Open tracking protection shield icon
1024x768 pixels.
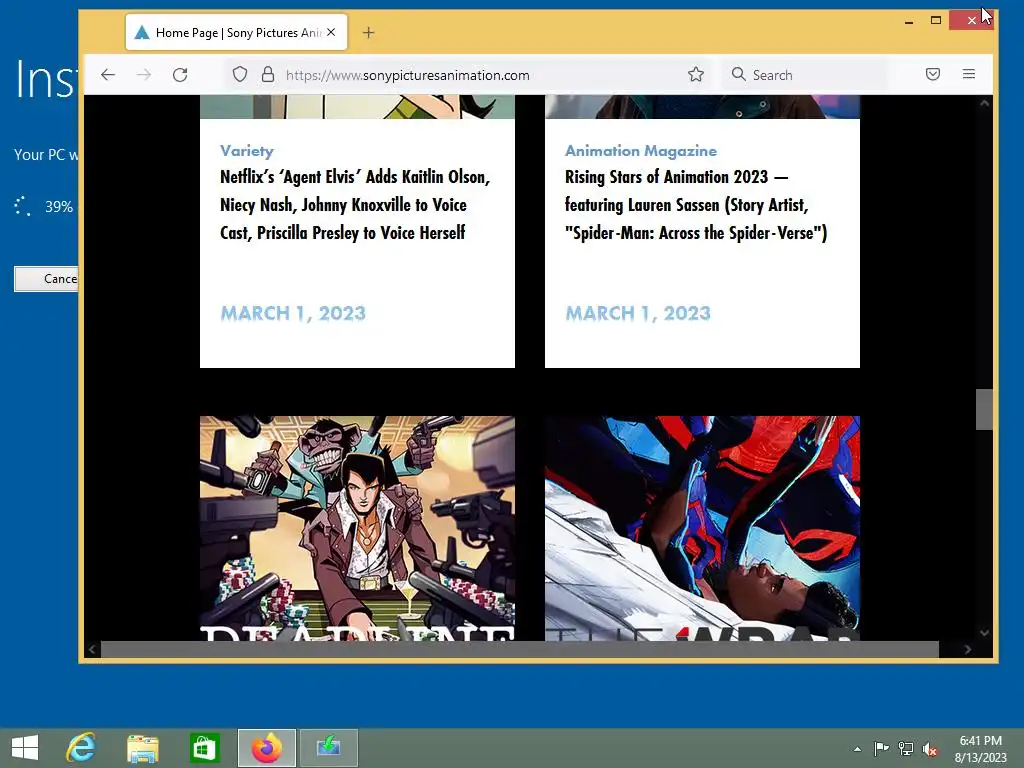240,74
